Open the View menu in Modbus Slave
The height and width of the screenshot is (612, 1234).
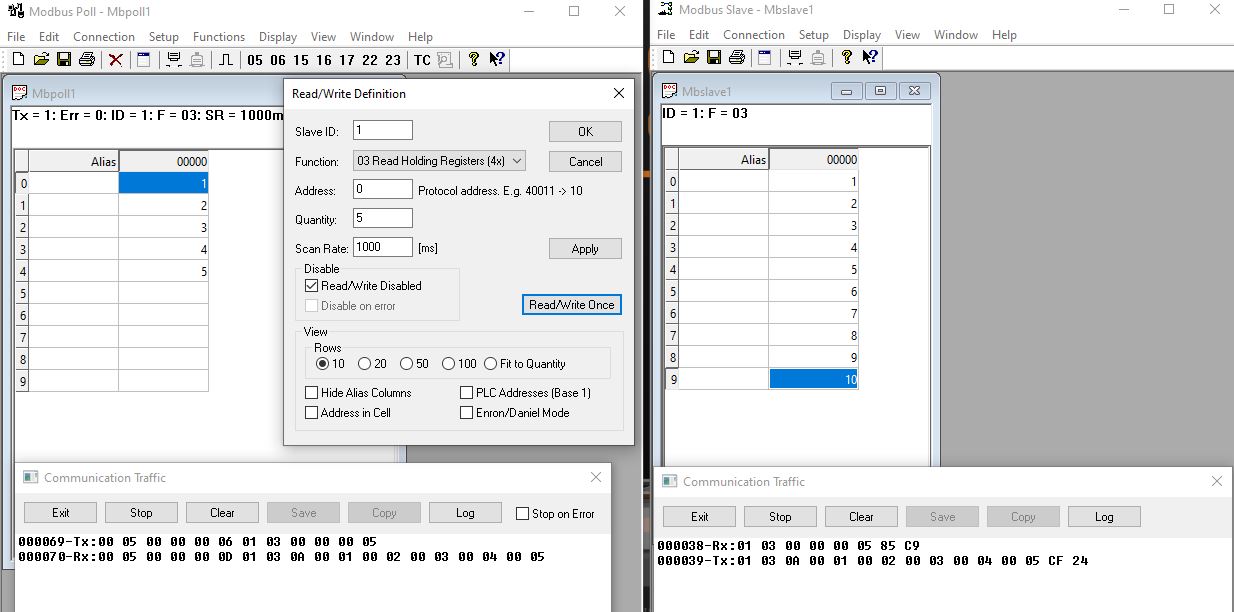pyautogui.click(x=907, y=35)
